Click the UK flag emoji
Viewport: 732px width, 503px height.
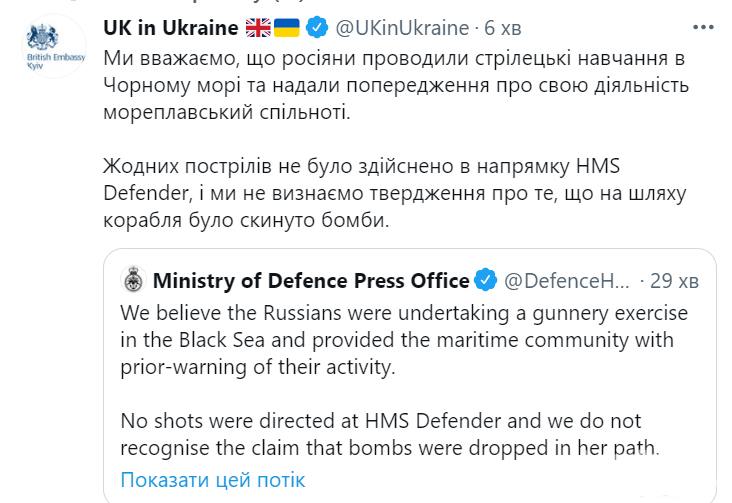(x=258, y=28)
